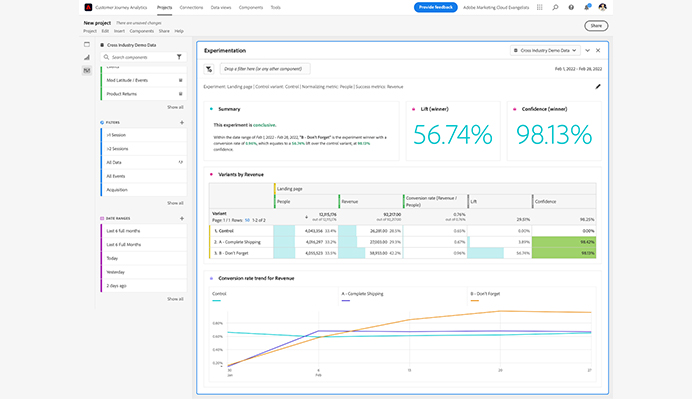Sort by the People column arrow

306,217
